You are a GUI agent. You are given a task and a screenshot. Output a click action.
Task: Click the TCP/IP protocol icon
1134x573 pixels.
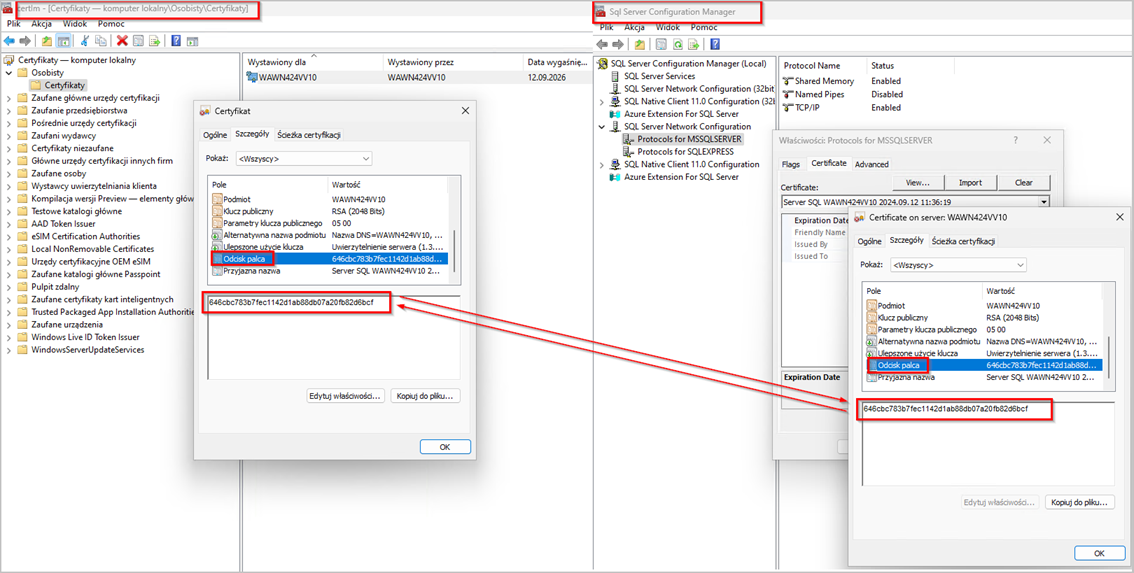(x=788, y=108)
